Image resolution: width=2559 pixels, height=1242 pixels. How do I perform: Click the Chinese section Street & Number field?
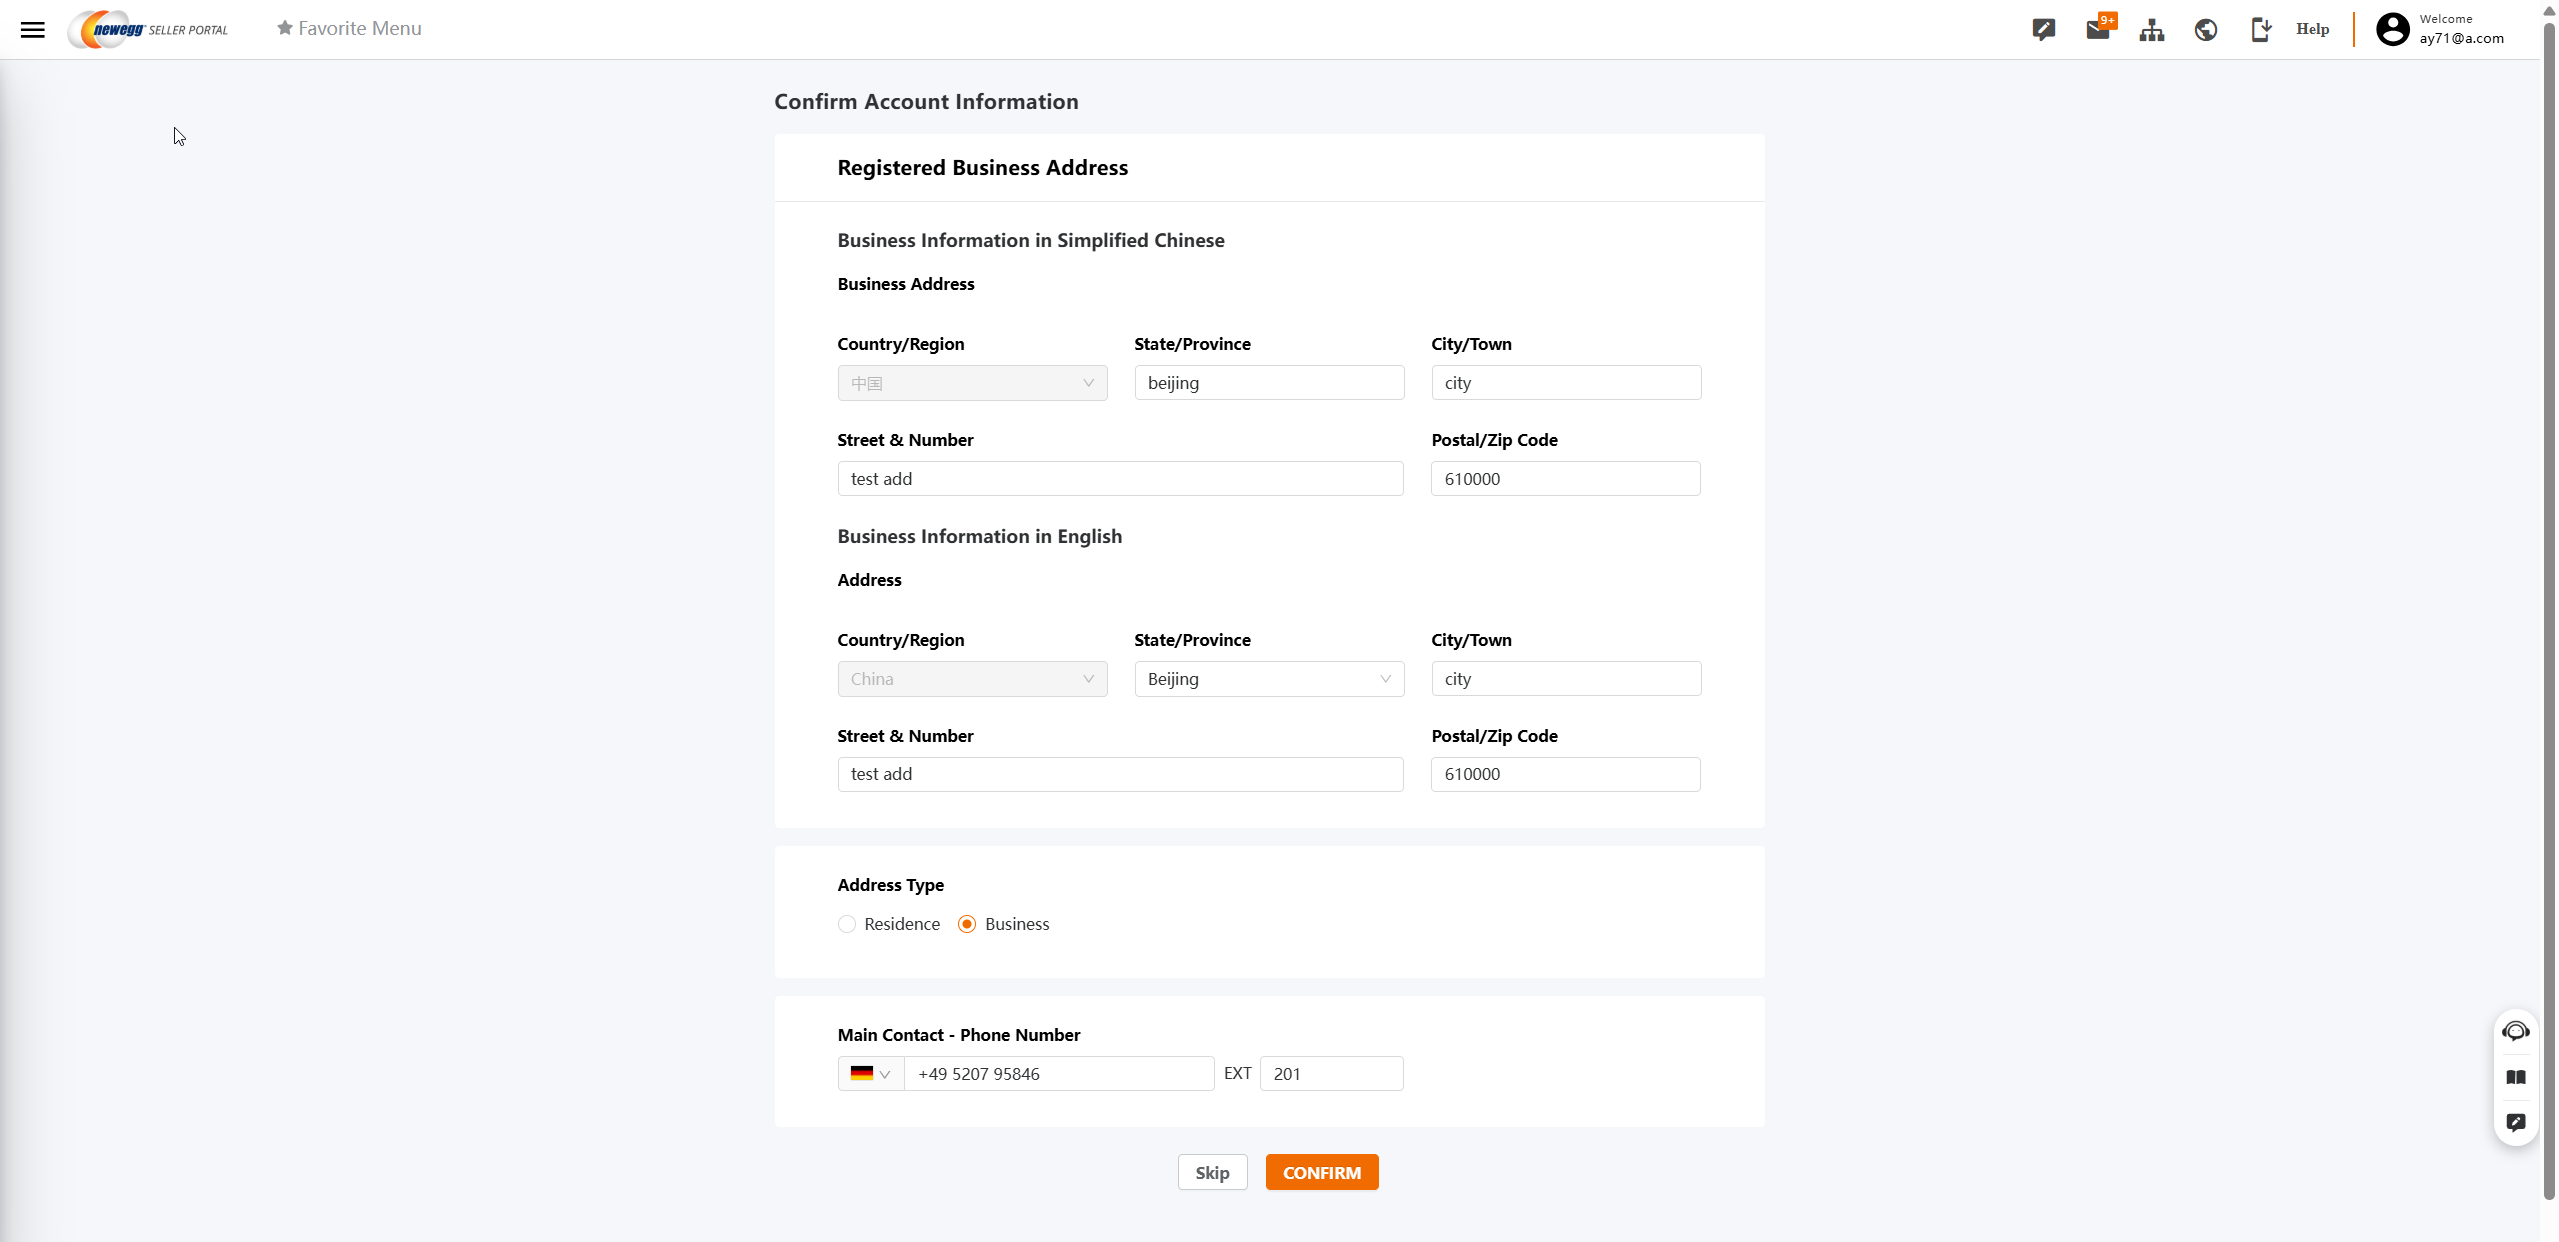click(1120, 479)
